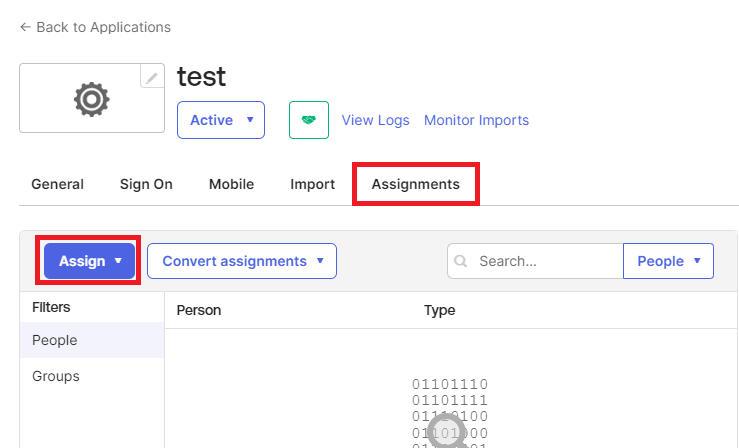Switch to the Sign On tab
The image size is (739, 448).
point(146,184)
